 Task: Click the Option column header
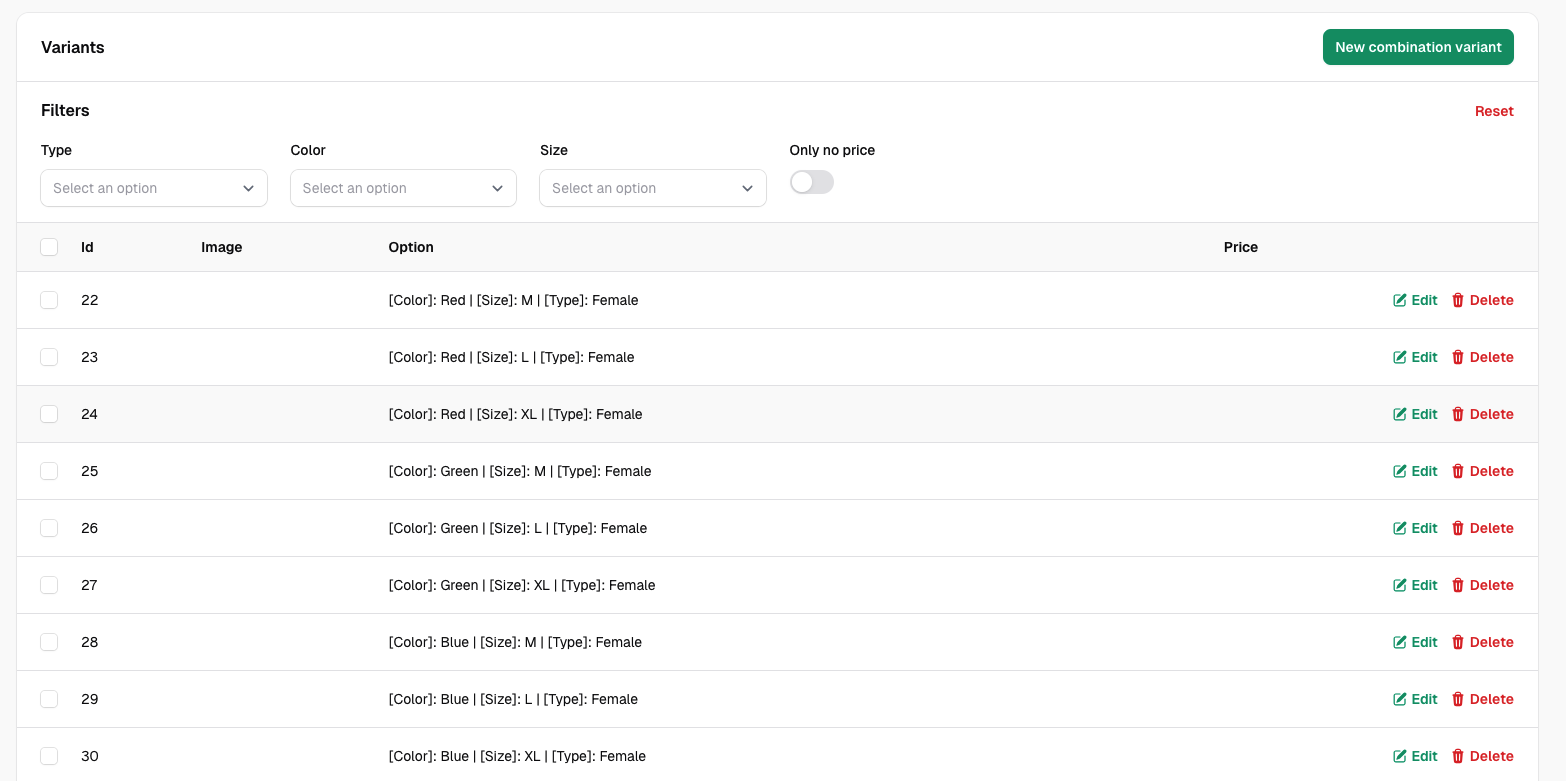(x=411, y=247)
